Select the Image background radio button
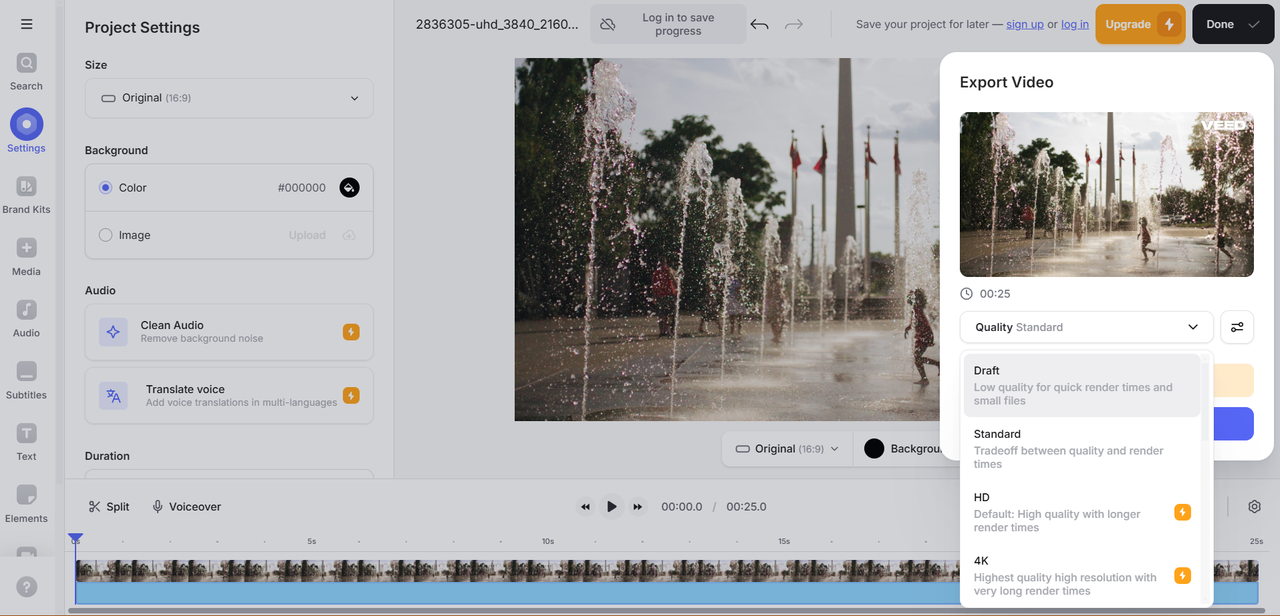 point(106,235)
